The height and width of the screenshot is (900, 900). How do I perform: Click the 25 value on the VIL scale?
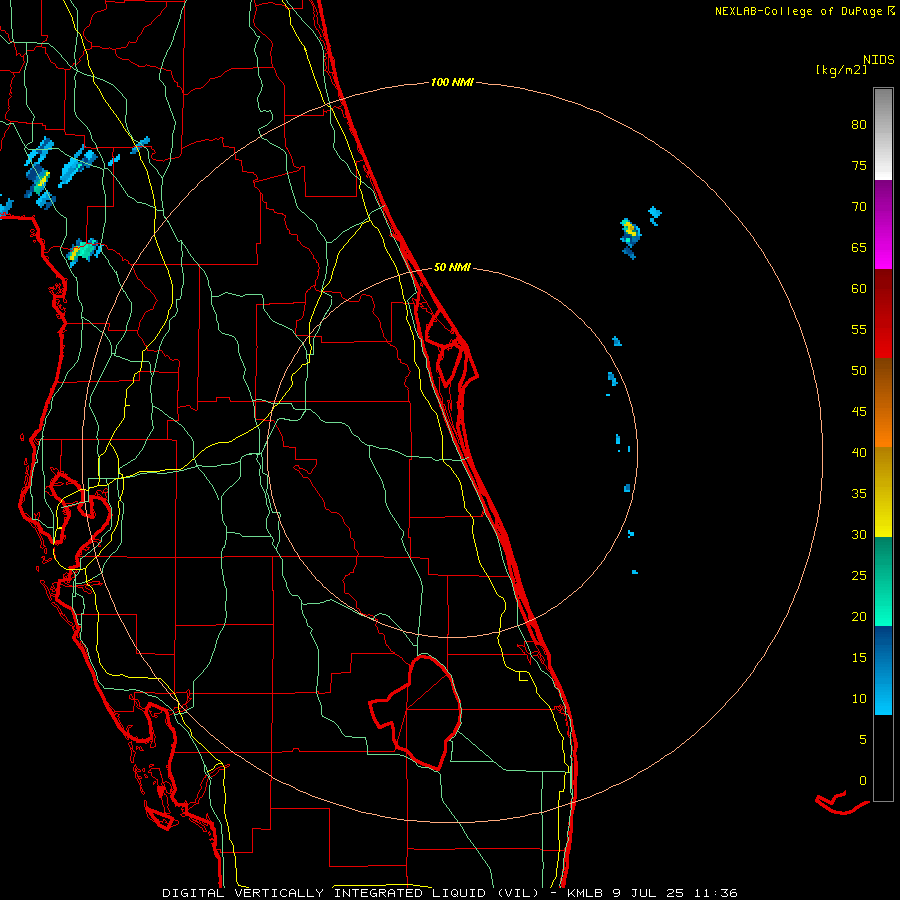coord(859,576)
